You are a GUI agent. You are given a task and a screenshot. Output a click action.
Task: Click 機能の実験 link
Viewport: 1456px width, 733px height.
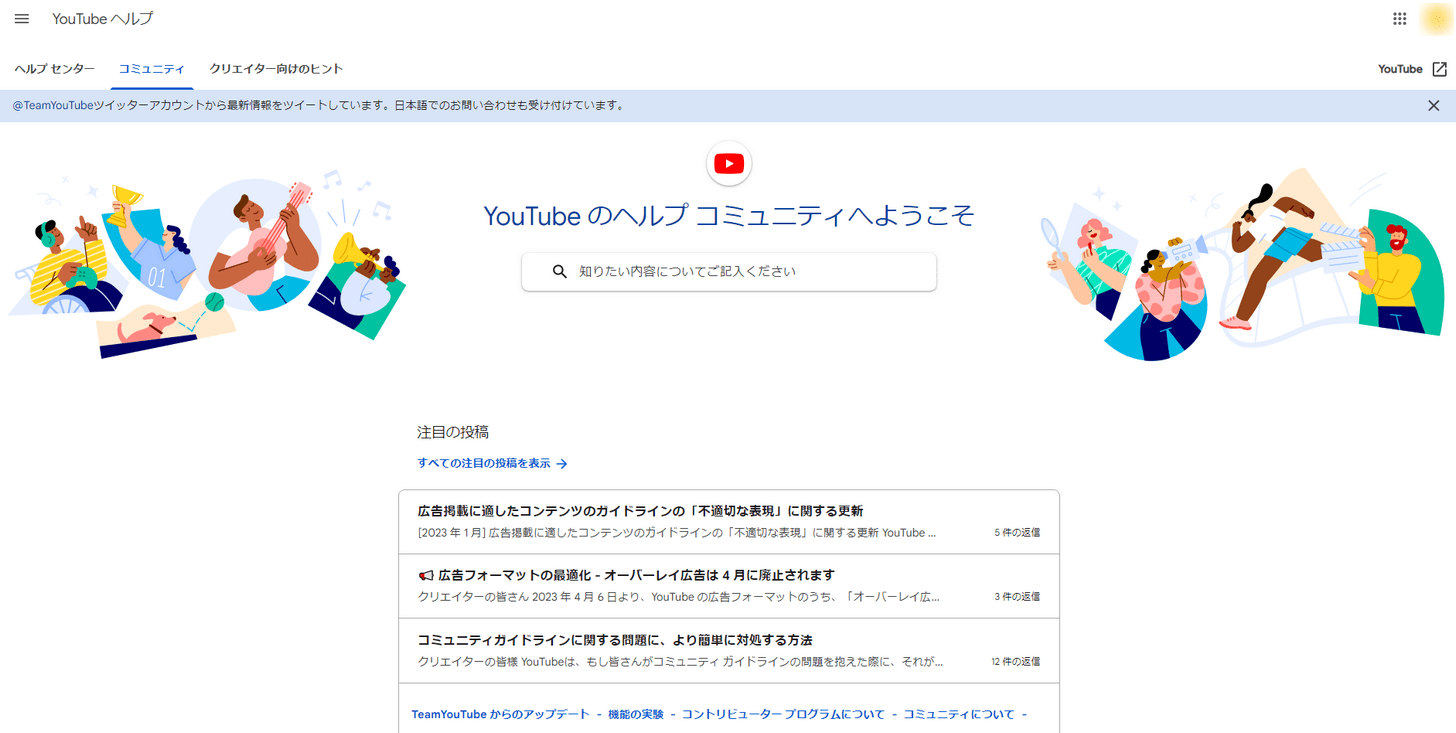pyautogui.click(x=635, y=714)
